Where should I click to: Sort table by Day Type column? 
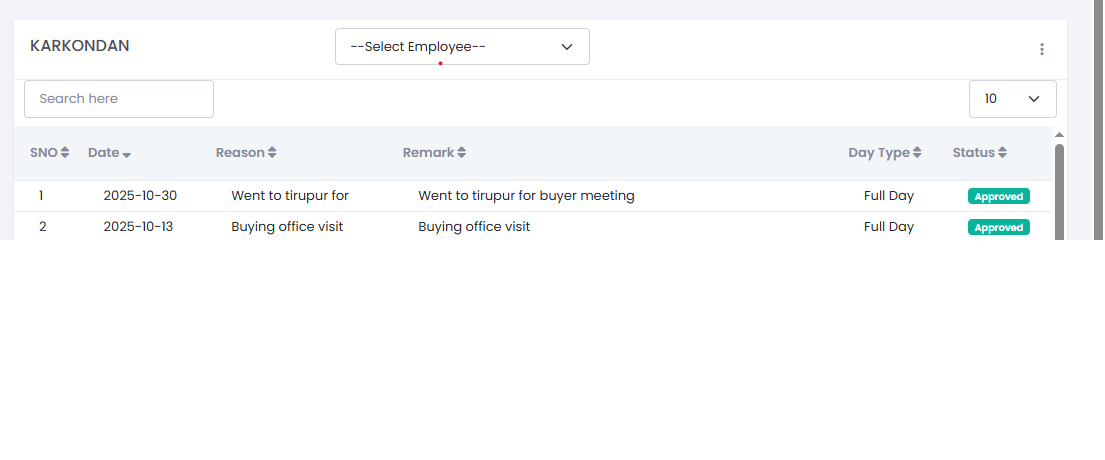pyautogui.click(x=884, y=153)
